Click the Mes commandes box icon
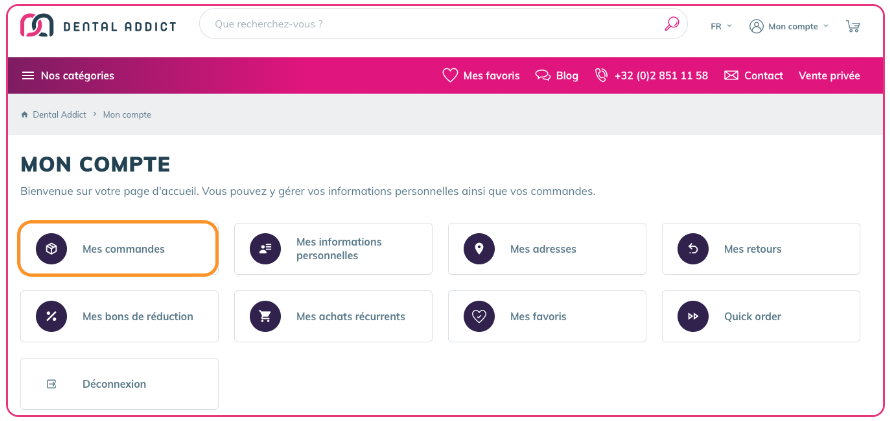Viewport: 890px width, 421px height. (x=52, y=249)
